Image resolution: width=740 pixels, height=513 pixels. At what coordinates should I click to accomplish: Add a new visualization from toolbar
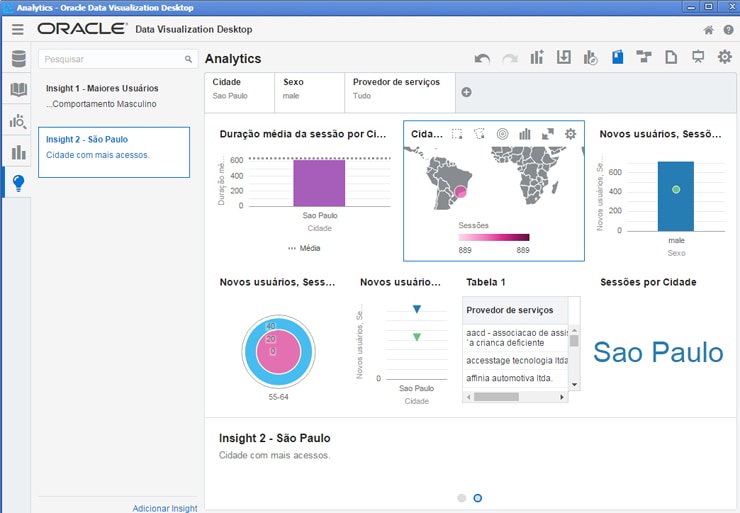click(537, 57)
